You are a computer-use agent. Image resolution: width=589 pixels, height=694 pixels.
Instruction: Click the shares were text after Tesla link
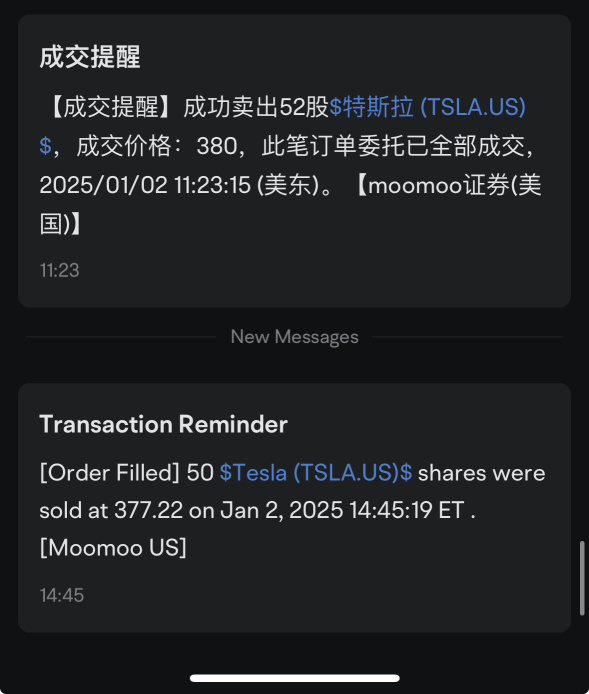(x=481, y=473)
